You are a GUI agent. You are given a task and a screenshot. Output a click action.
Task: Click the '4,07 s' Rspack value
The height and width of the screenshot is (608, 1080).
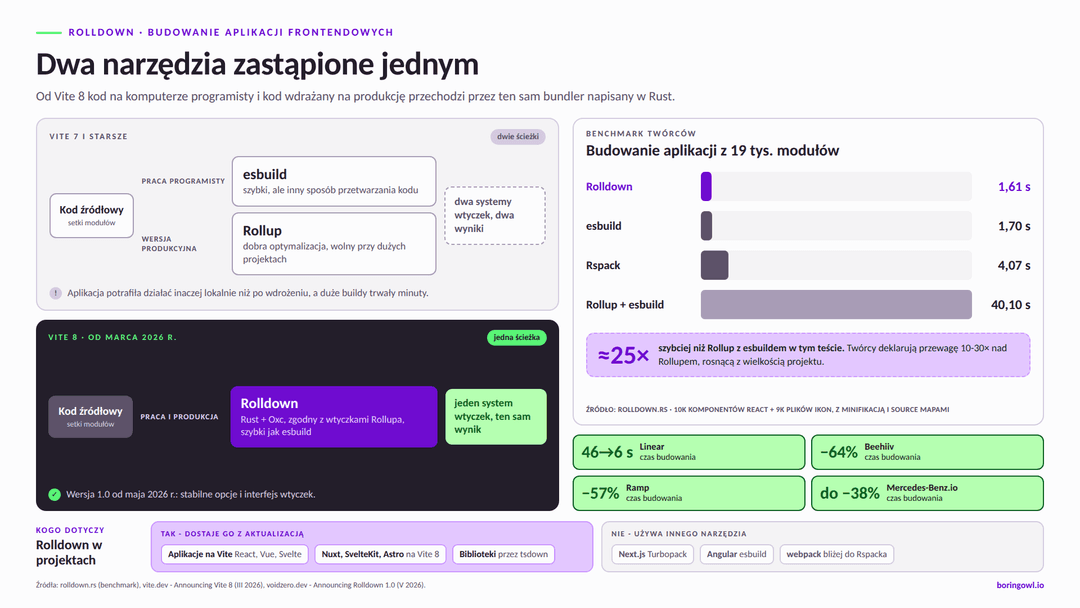[x=1014, y=265]
